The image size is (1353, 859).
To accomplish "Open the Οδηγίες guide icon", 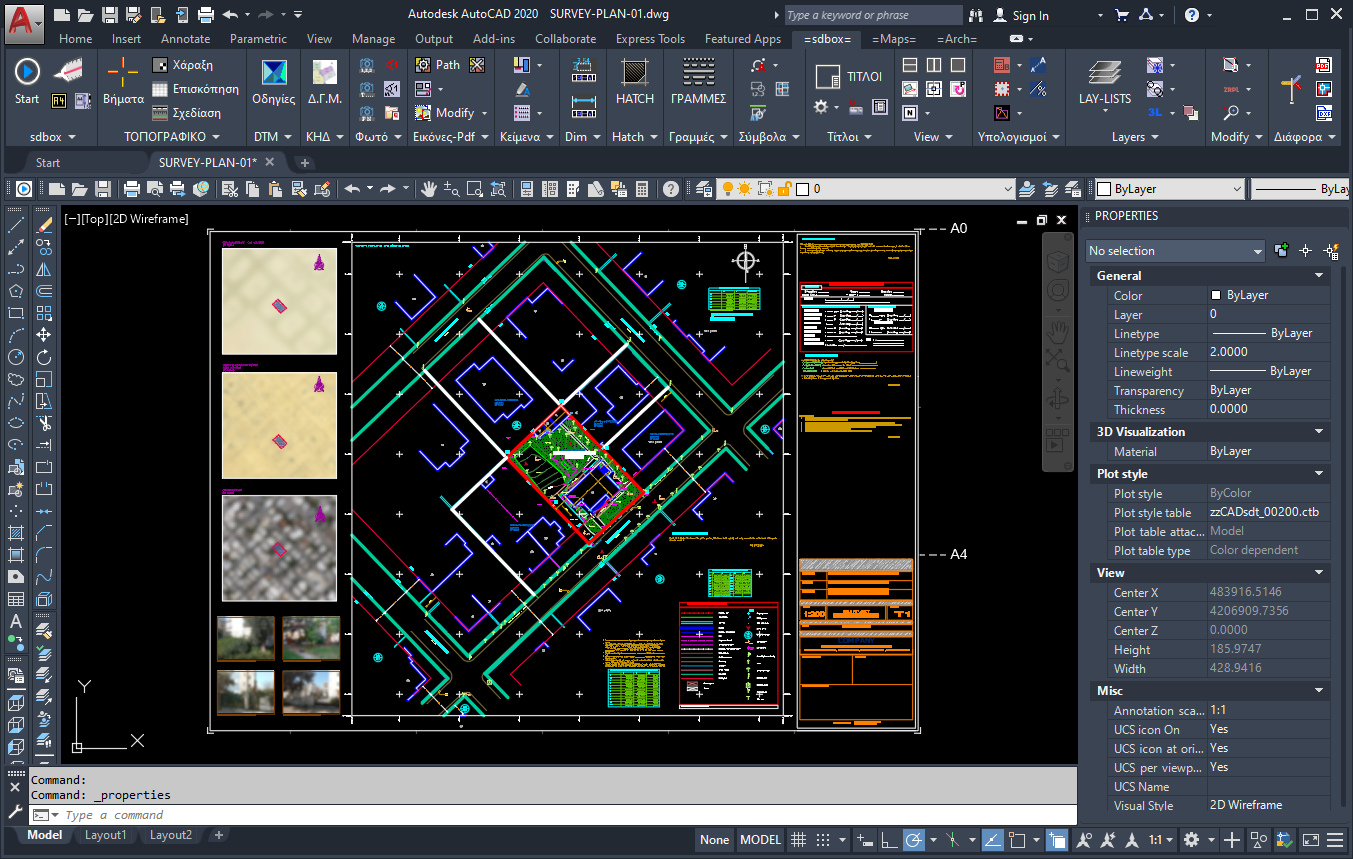I will click(273, 81).
